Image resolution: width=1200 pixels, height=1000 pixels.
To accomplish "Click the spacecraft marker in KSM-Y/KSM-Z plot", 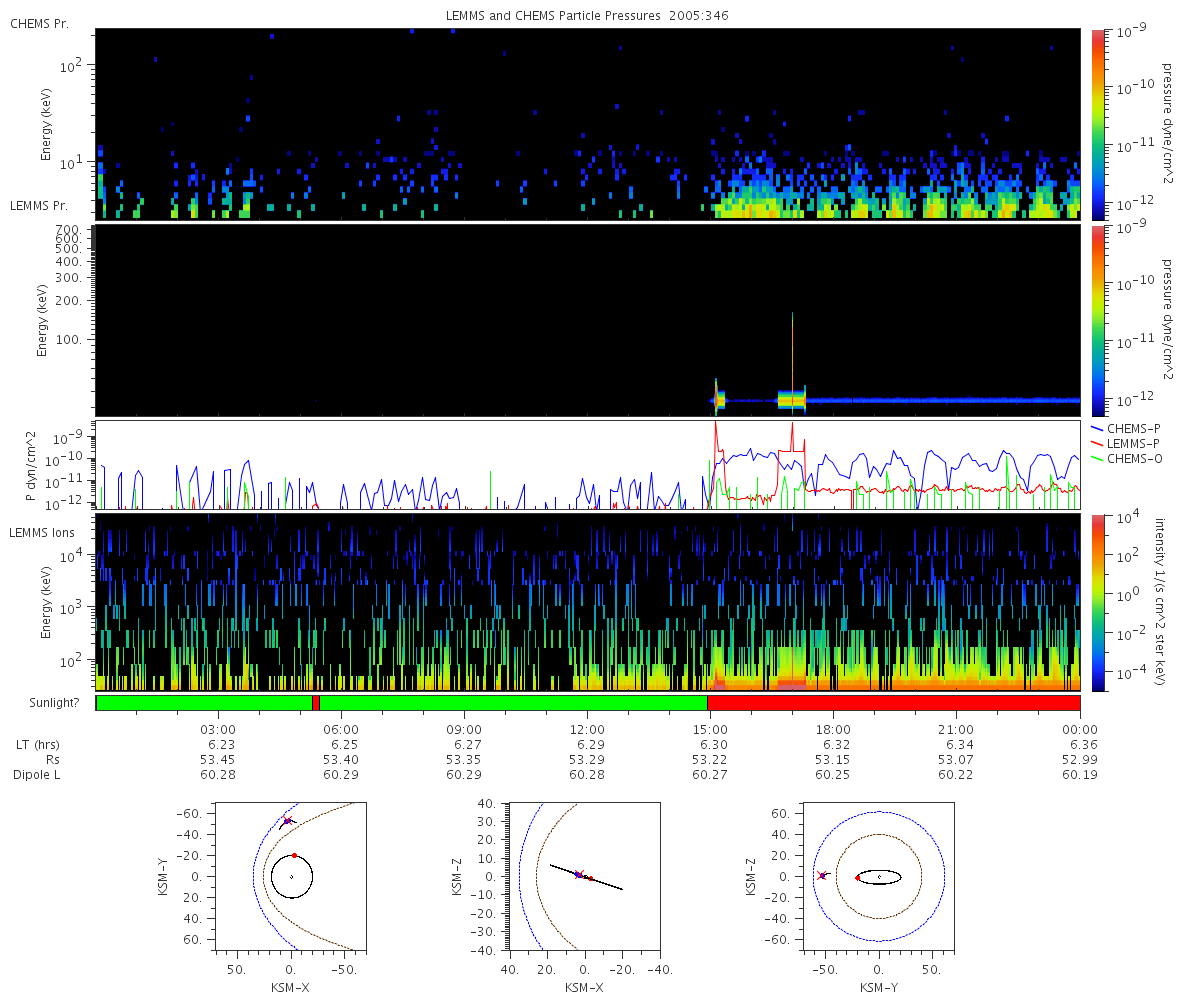I will (822, 875).
